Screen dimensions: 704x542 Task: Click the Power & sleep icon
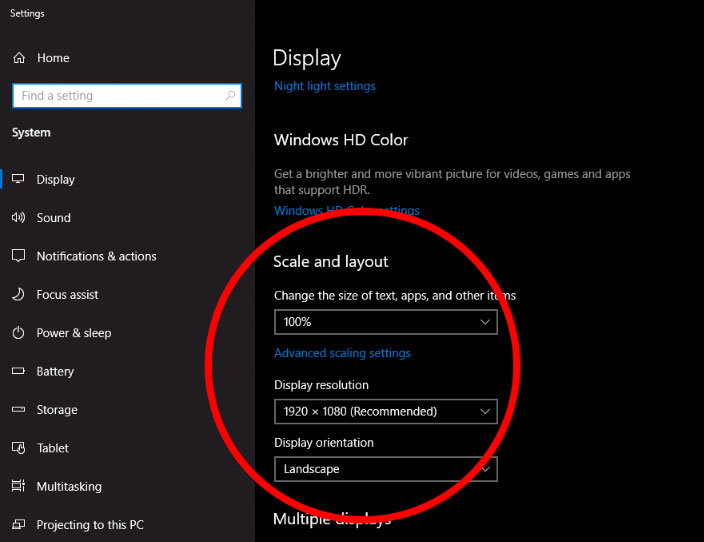pos(18,333)
